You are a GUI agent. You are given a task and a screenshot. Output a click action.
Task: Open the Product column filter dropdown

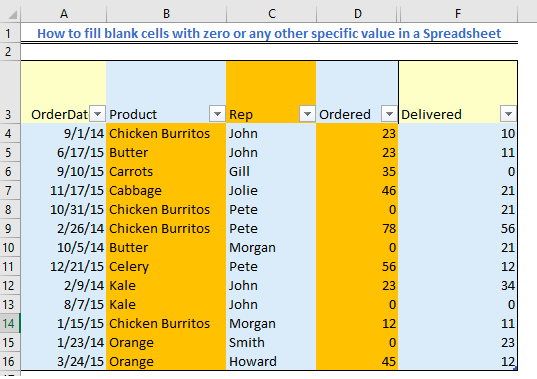217,113
